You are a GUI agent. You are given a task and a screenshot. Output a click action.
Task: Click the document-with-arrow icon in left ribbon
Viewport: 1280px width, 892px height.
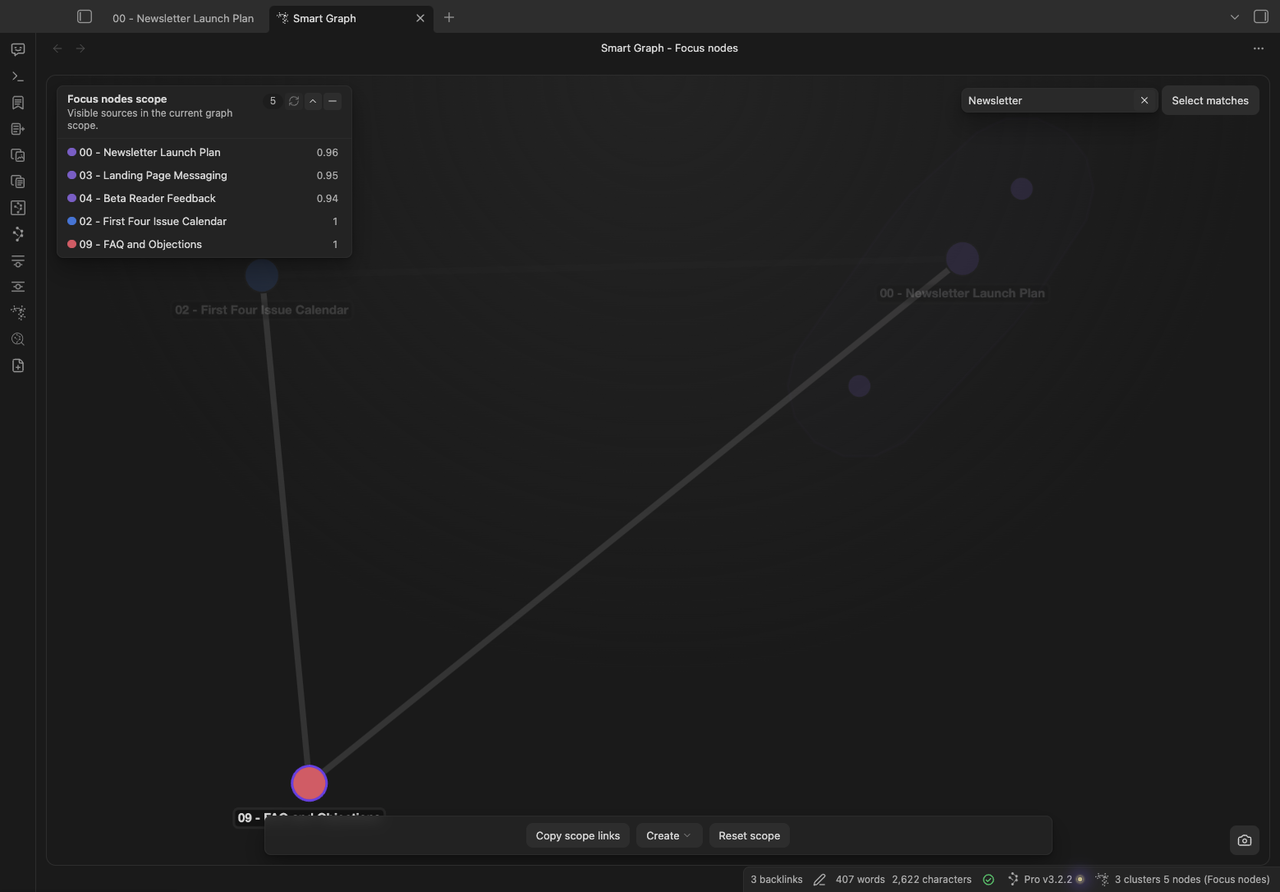pyautogui.click(x=18, y=129)
